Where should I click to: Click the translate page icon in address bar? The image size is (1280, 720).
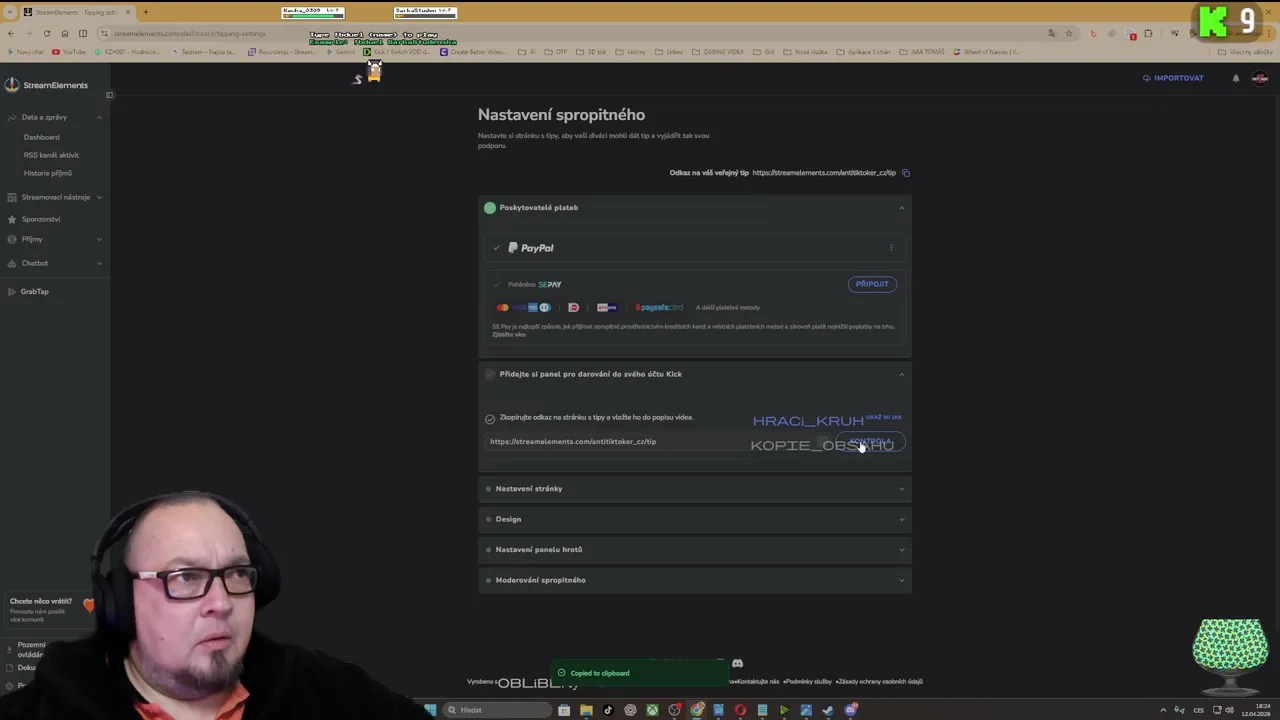(1052, 33)
